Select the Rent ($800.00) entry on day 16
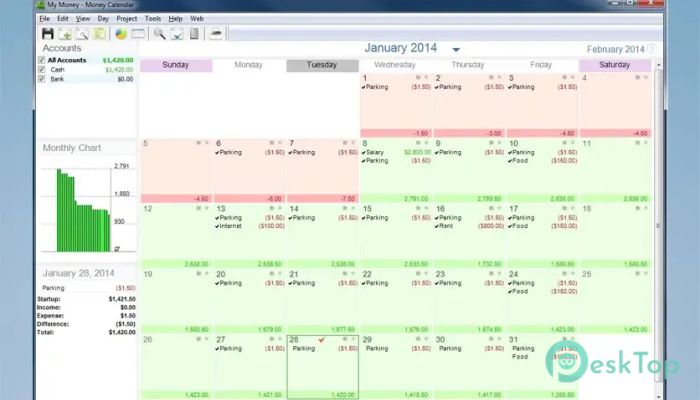The height and width of the screenshot is (400, 700). pyautogui.click(x=469, y=226)
